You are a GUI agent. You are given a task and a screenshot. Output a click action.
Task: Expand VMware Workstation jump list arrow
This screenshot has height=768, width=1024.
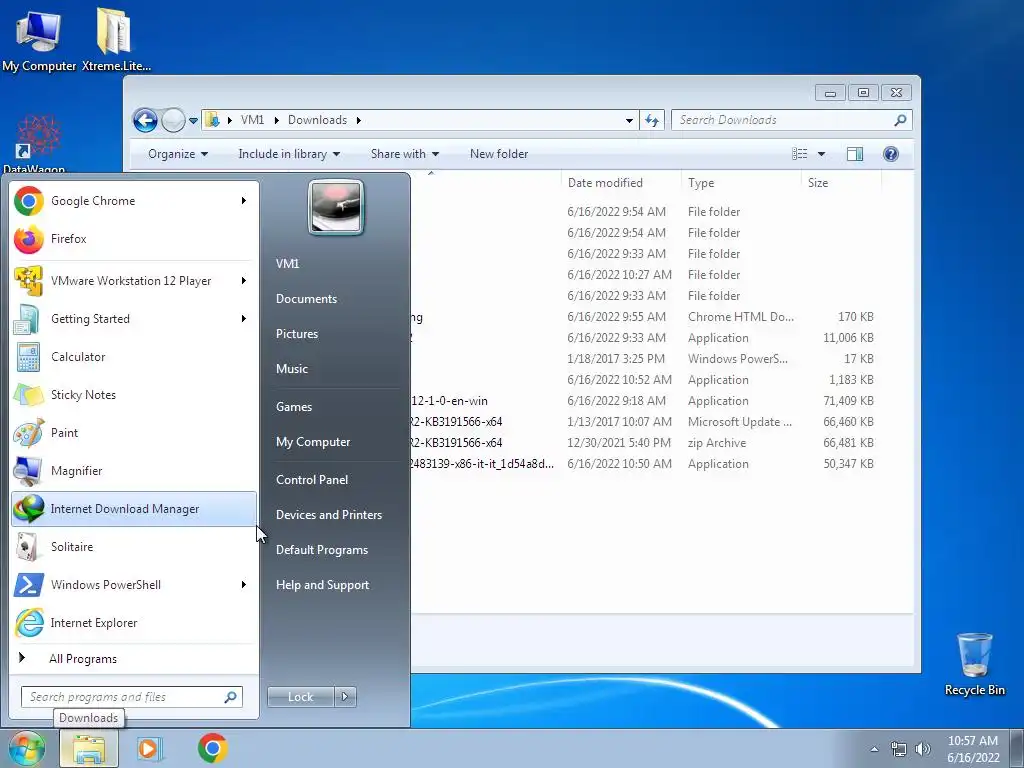[244, 281]
